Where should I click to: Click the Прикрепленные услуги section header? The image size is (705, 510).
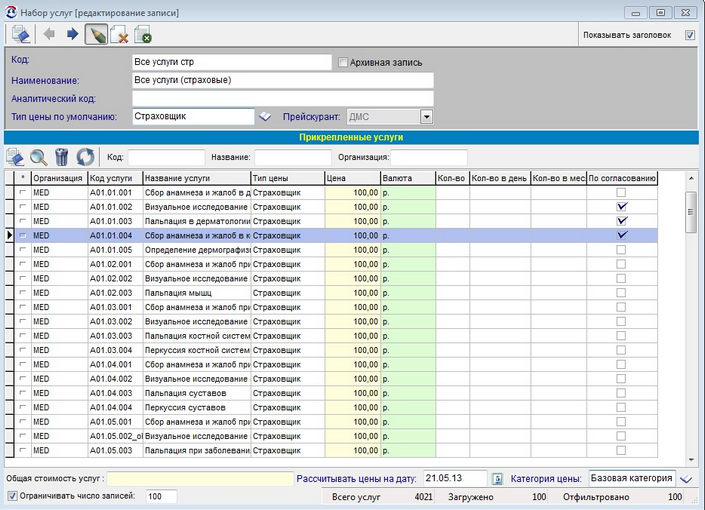click(351, 137)
